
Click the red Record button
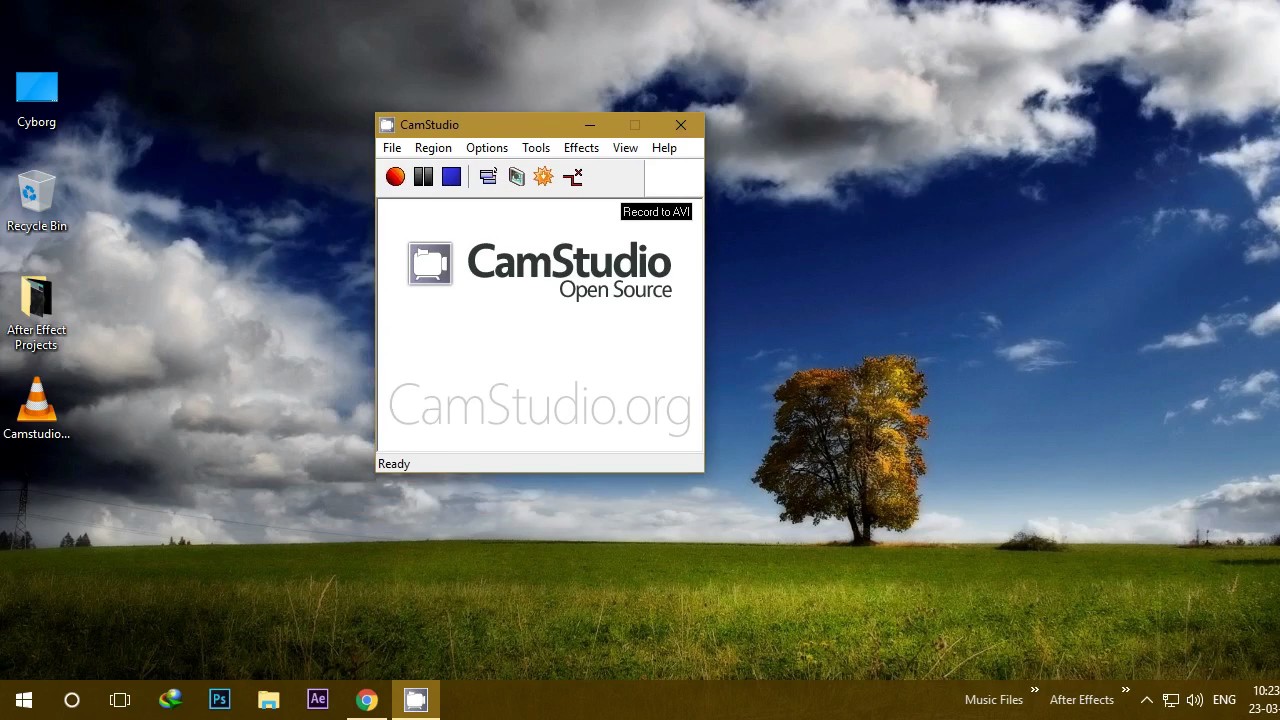point(396,177)
